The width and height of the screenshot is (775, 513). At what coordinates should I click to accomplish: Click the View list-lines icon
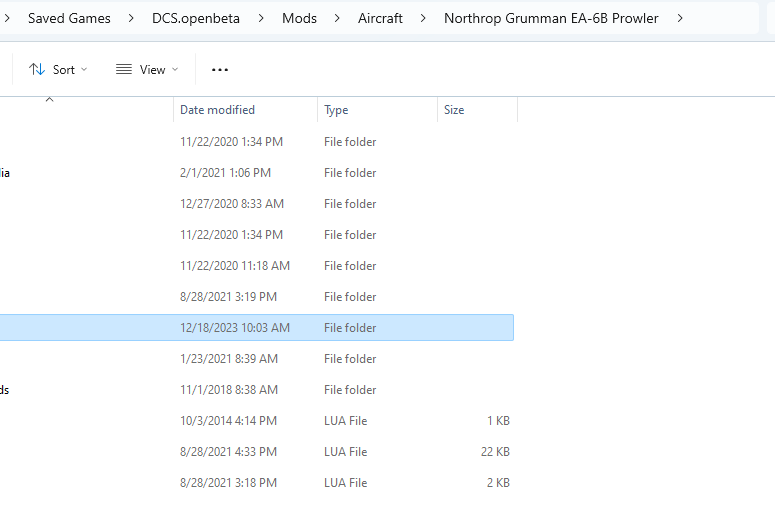pyautogui.click(x=124, y=70)
